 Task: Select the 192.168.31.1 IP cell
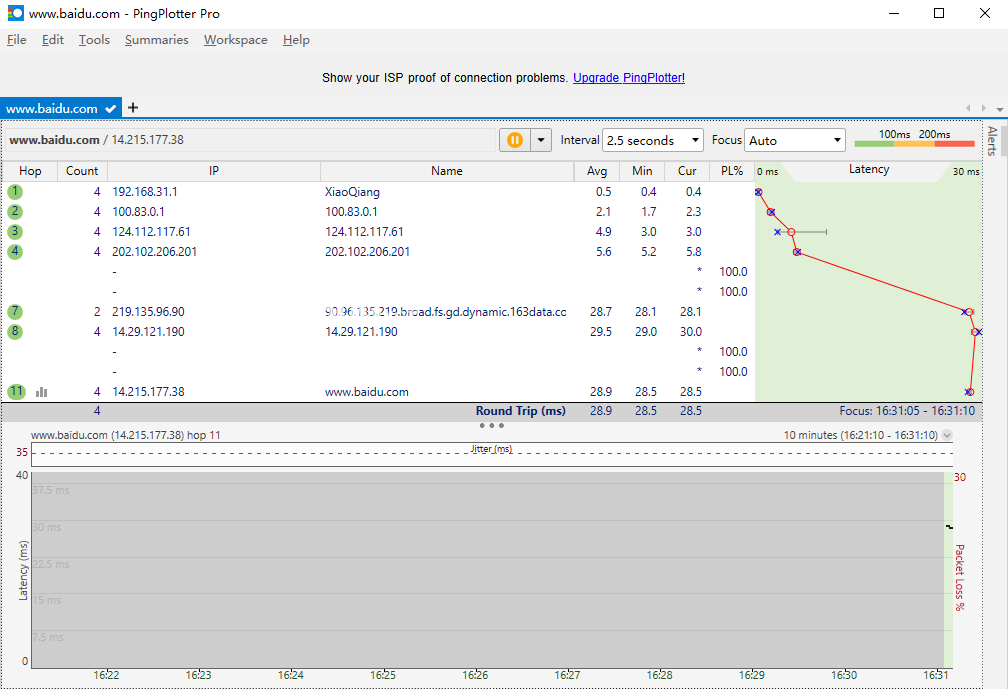[145, 192]
